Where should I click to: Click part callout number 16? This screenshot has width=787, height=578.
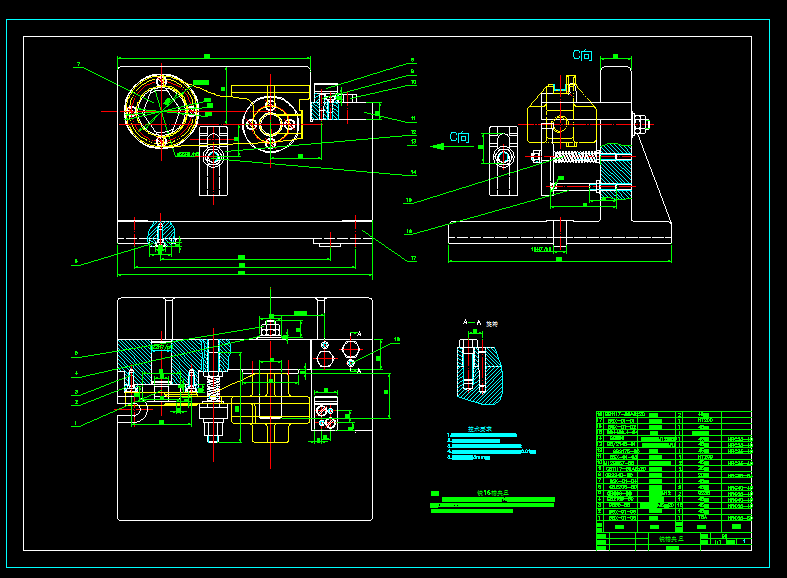[x=409, y=231]
